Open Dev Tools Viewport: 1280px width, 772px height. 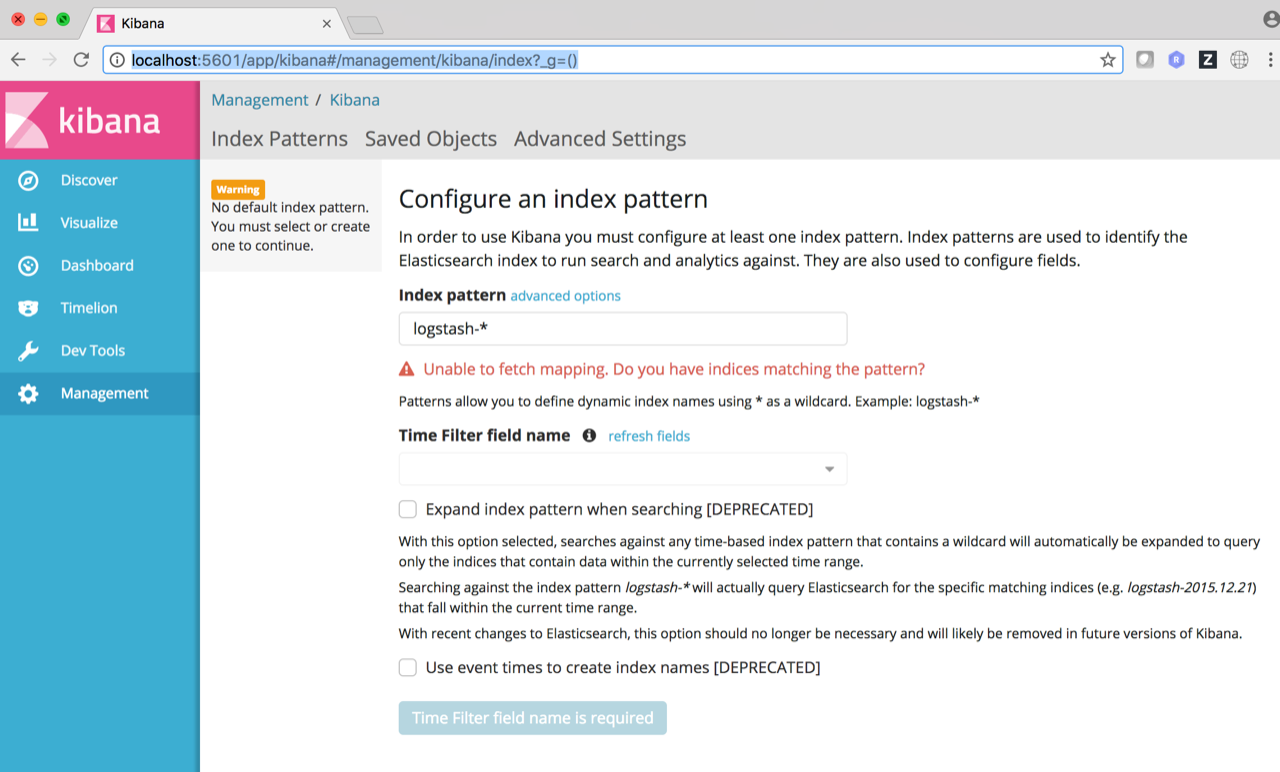coord(93,350)
